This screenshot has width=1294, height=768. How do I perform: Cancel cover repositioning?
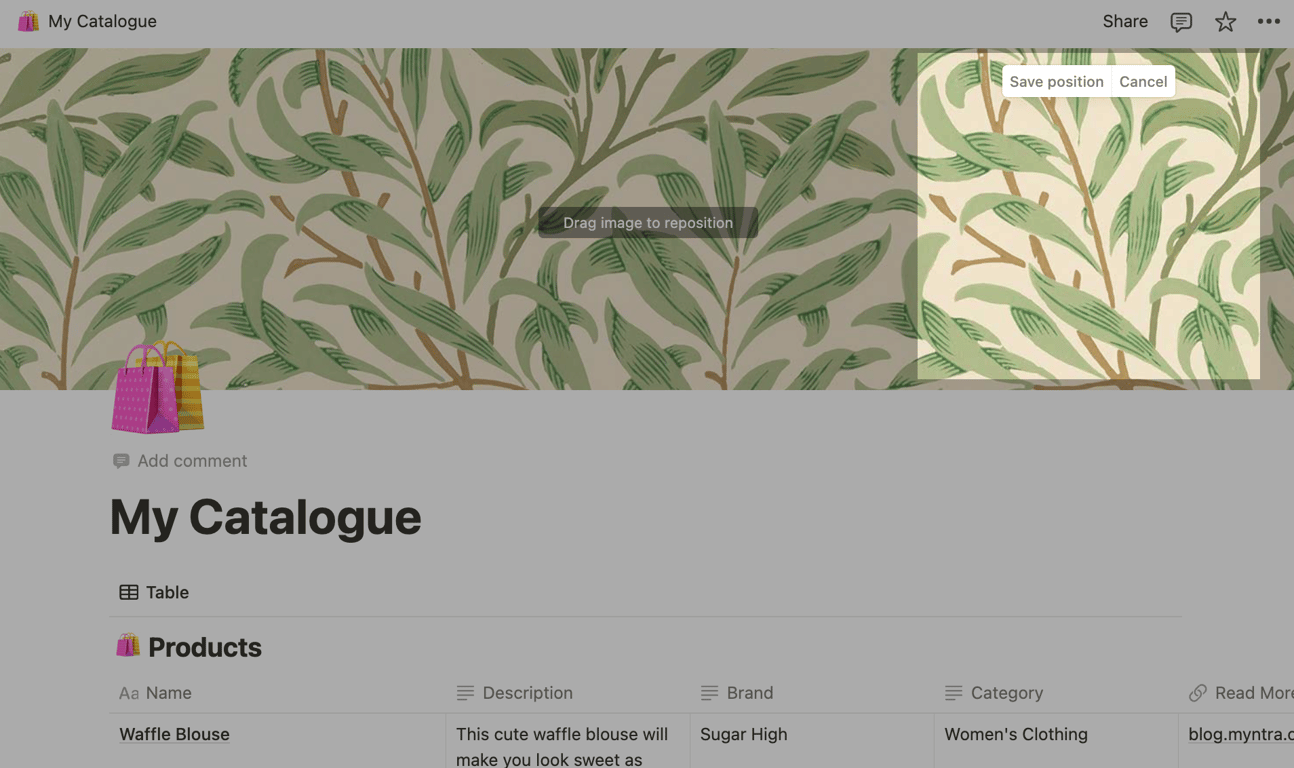(1143, 82)
